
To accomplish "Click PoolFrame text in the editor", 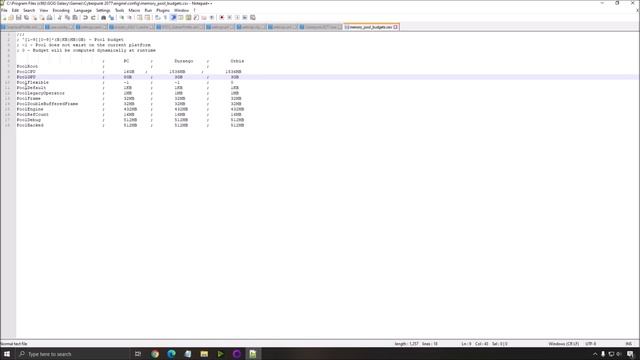I will tap(29, 98).
